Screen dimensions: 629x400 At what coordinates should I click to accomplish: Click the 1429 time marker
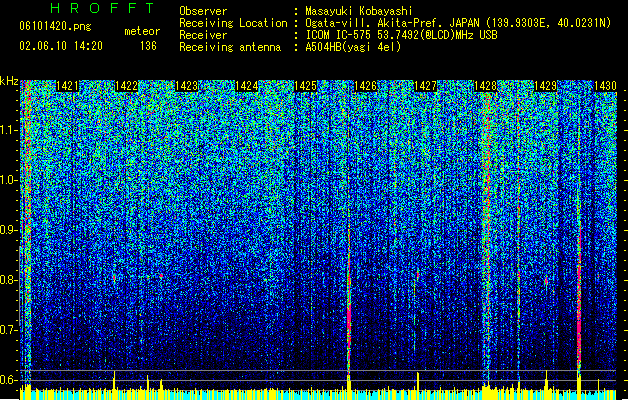tap(546, 86)
